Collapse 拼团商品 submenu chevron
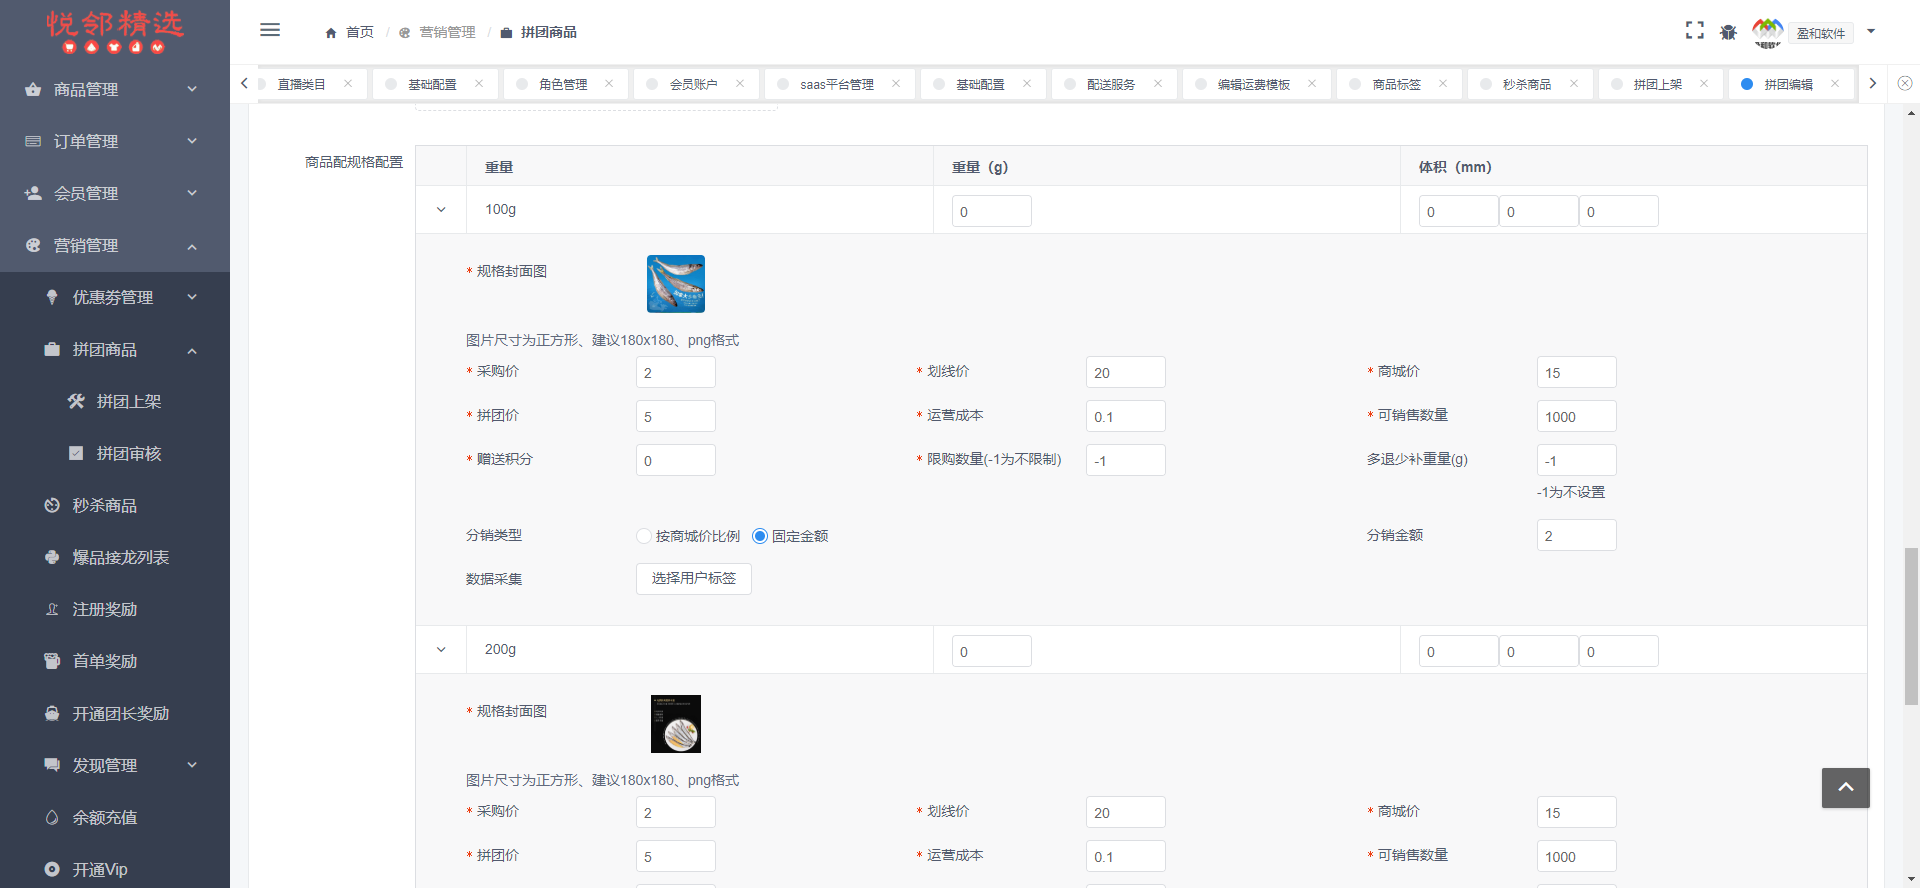The image size is (1920, 888). pyautogui.click(x=192, y=350)
